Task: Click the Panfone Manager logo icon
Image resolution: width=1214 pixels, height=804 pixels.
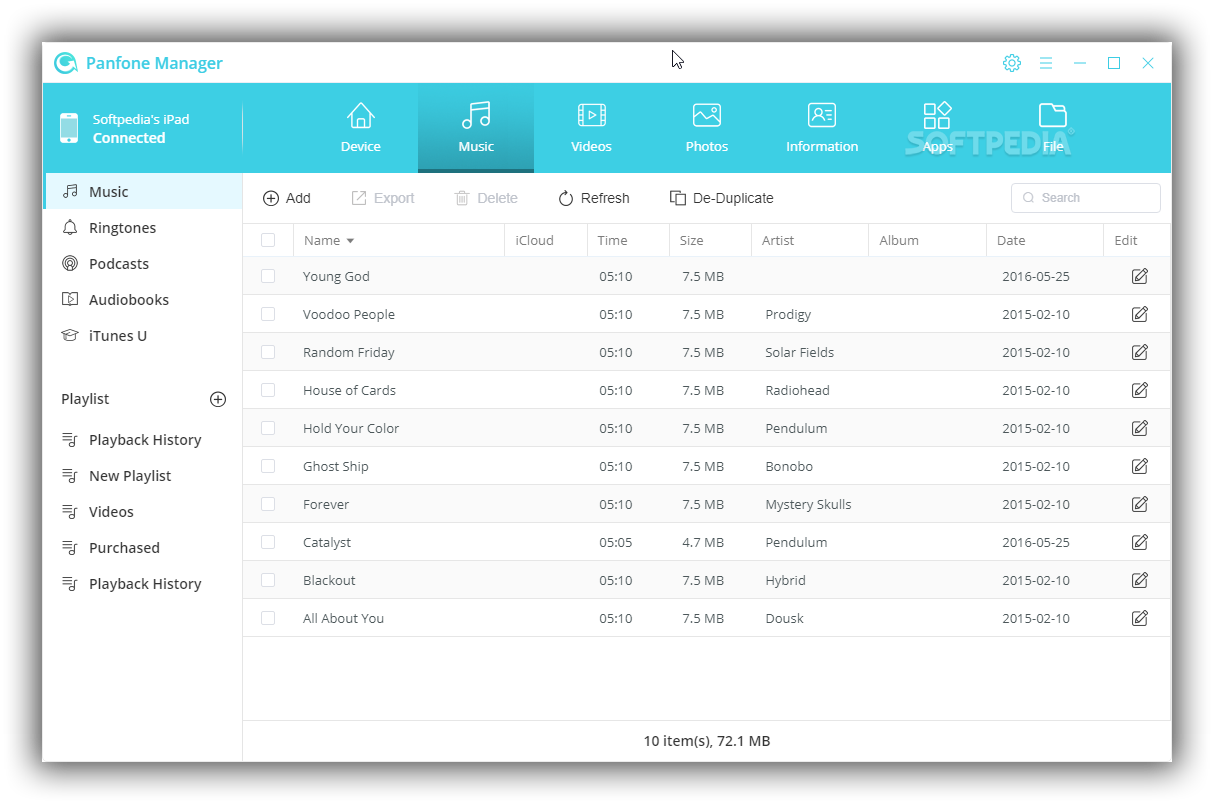Action: (x=66, y=63)
